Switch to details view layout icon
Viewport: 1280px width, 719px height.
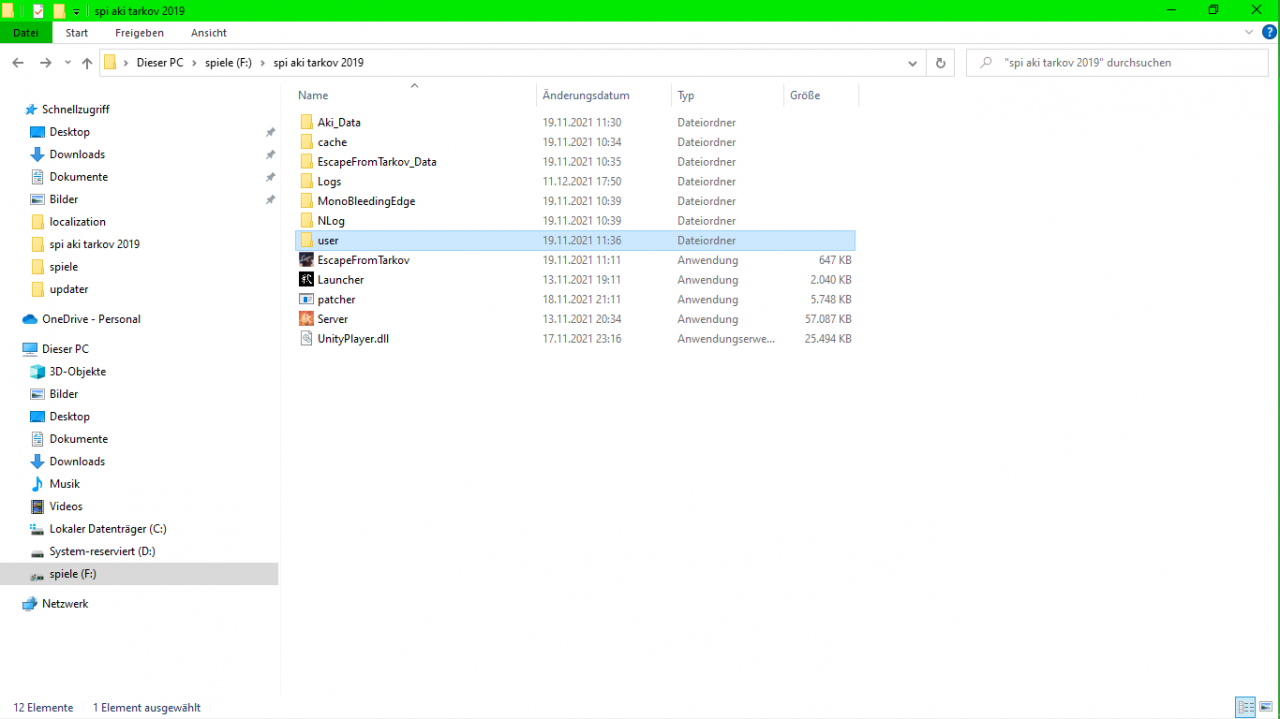click(1245, 707)
